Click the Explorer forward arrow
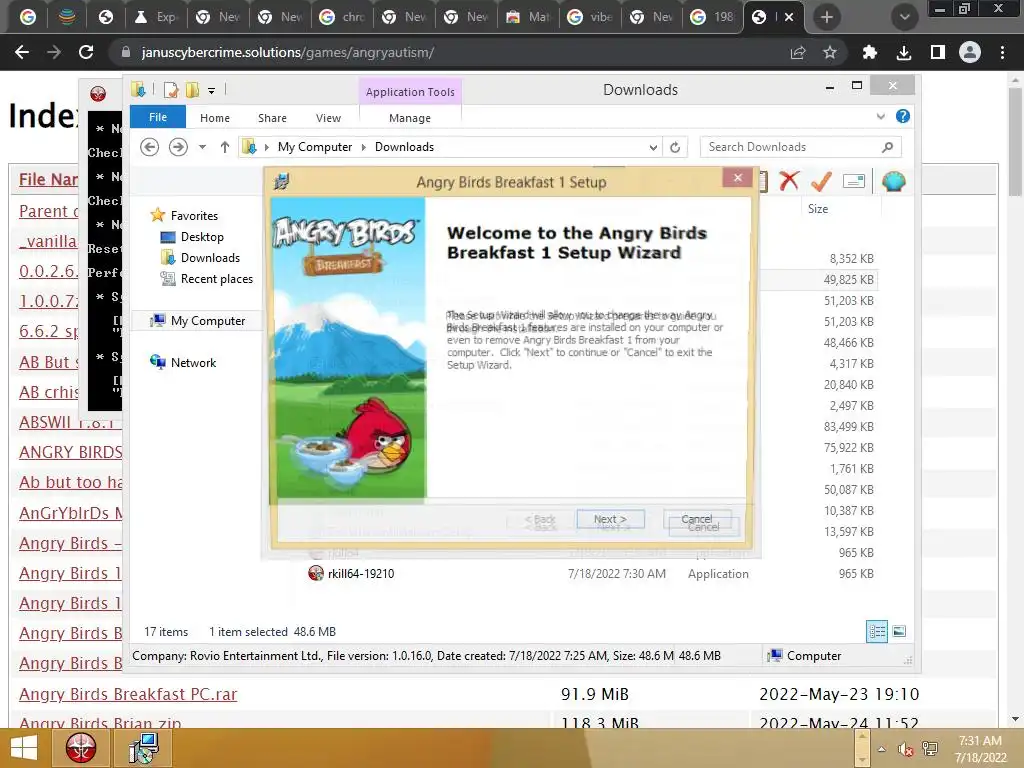This screenshot has width=1024, height=768. point(178,147)
